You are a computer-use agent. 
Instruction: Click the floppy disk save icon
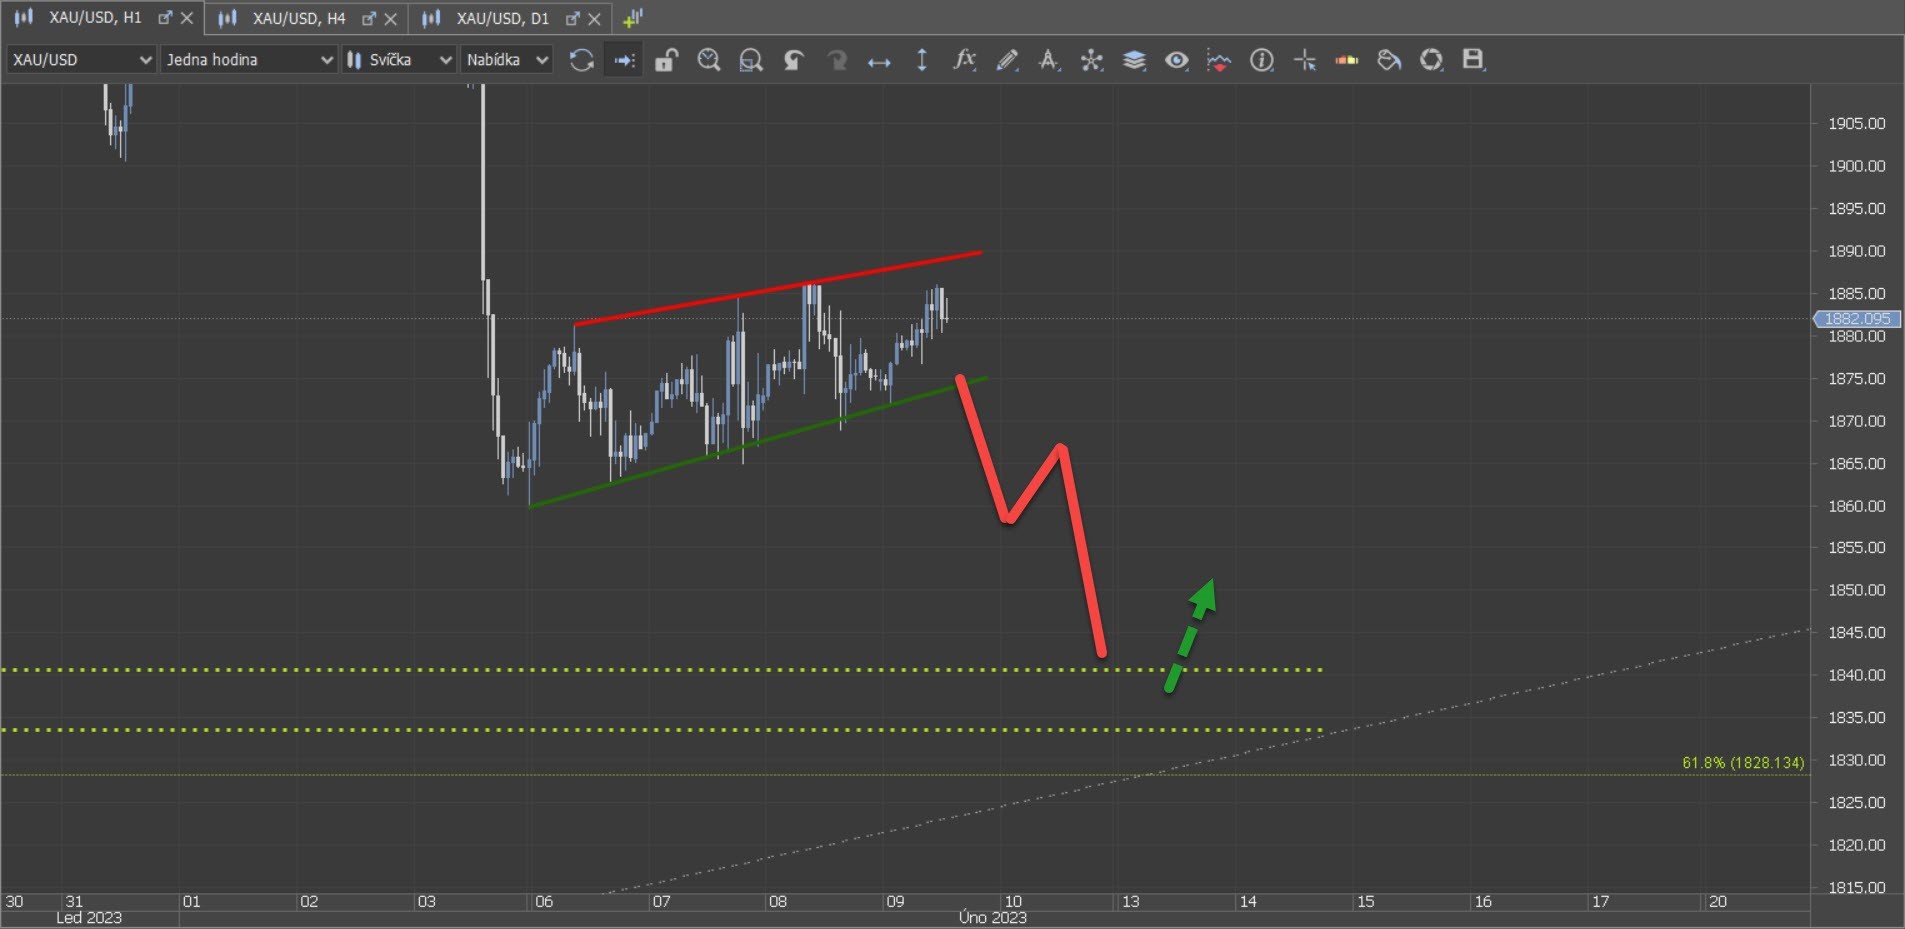point(1474,60)
